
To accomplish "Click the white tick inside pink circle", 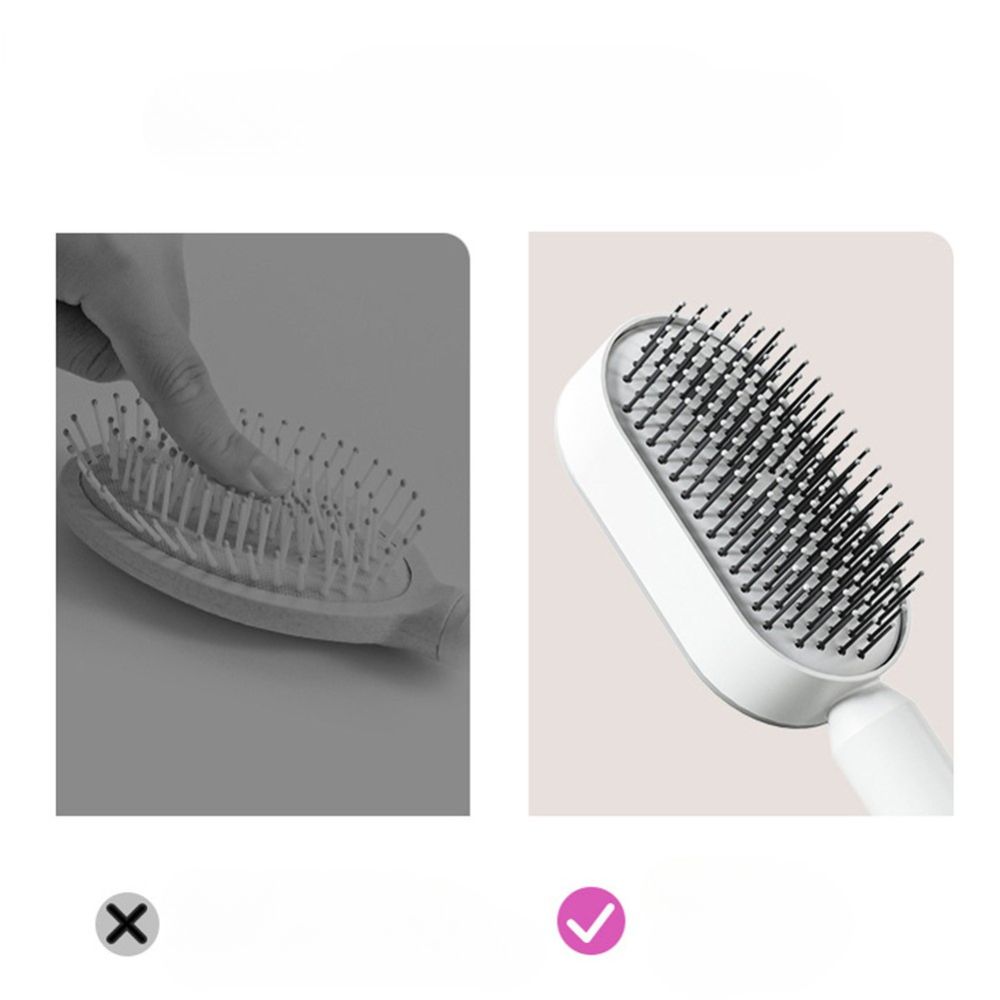I will pos(591,921).
